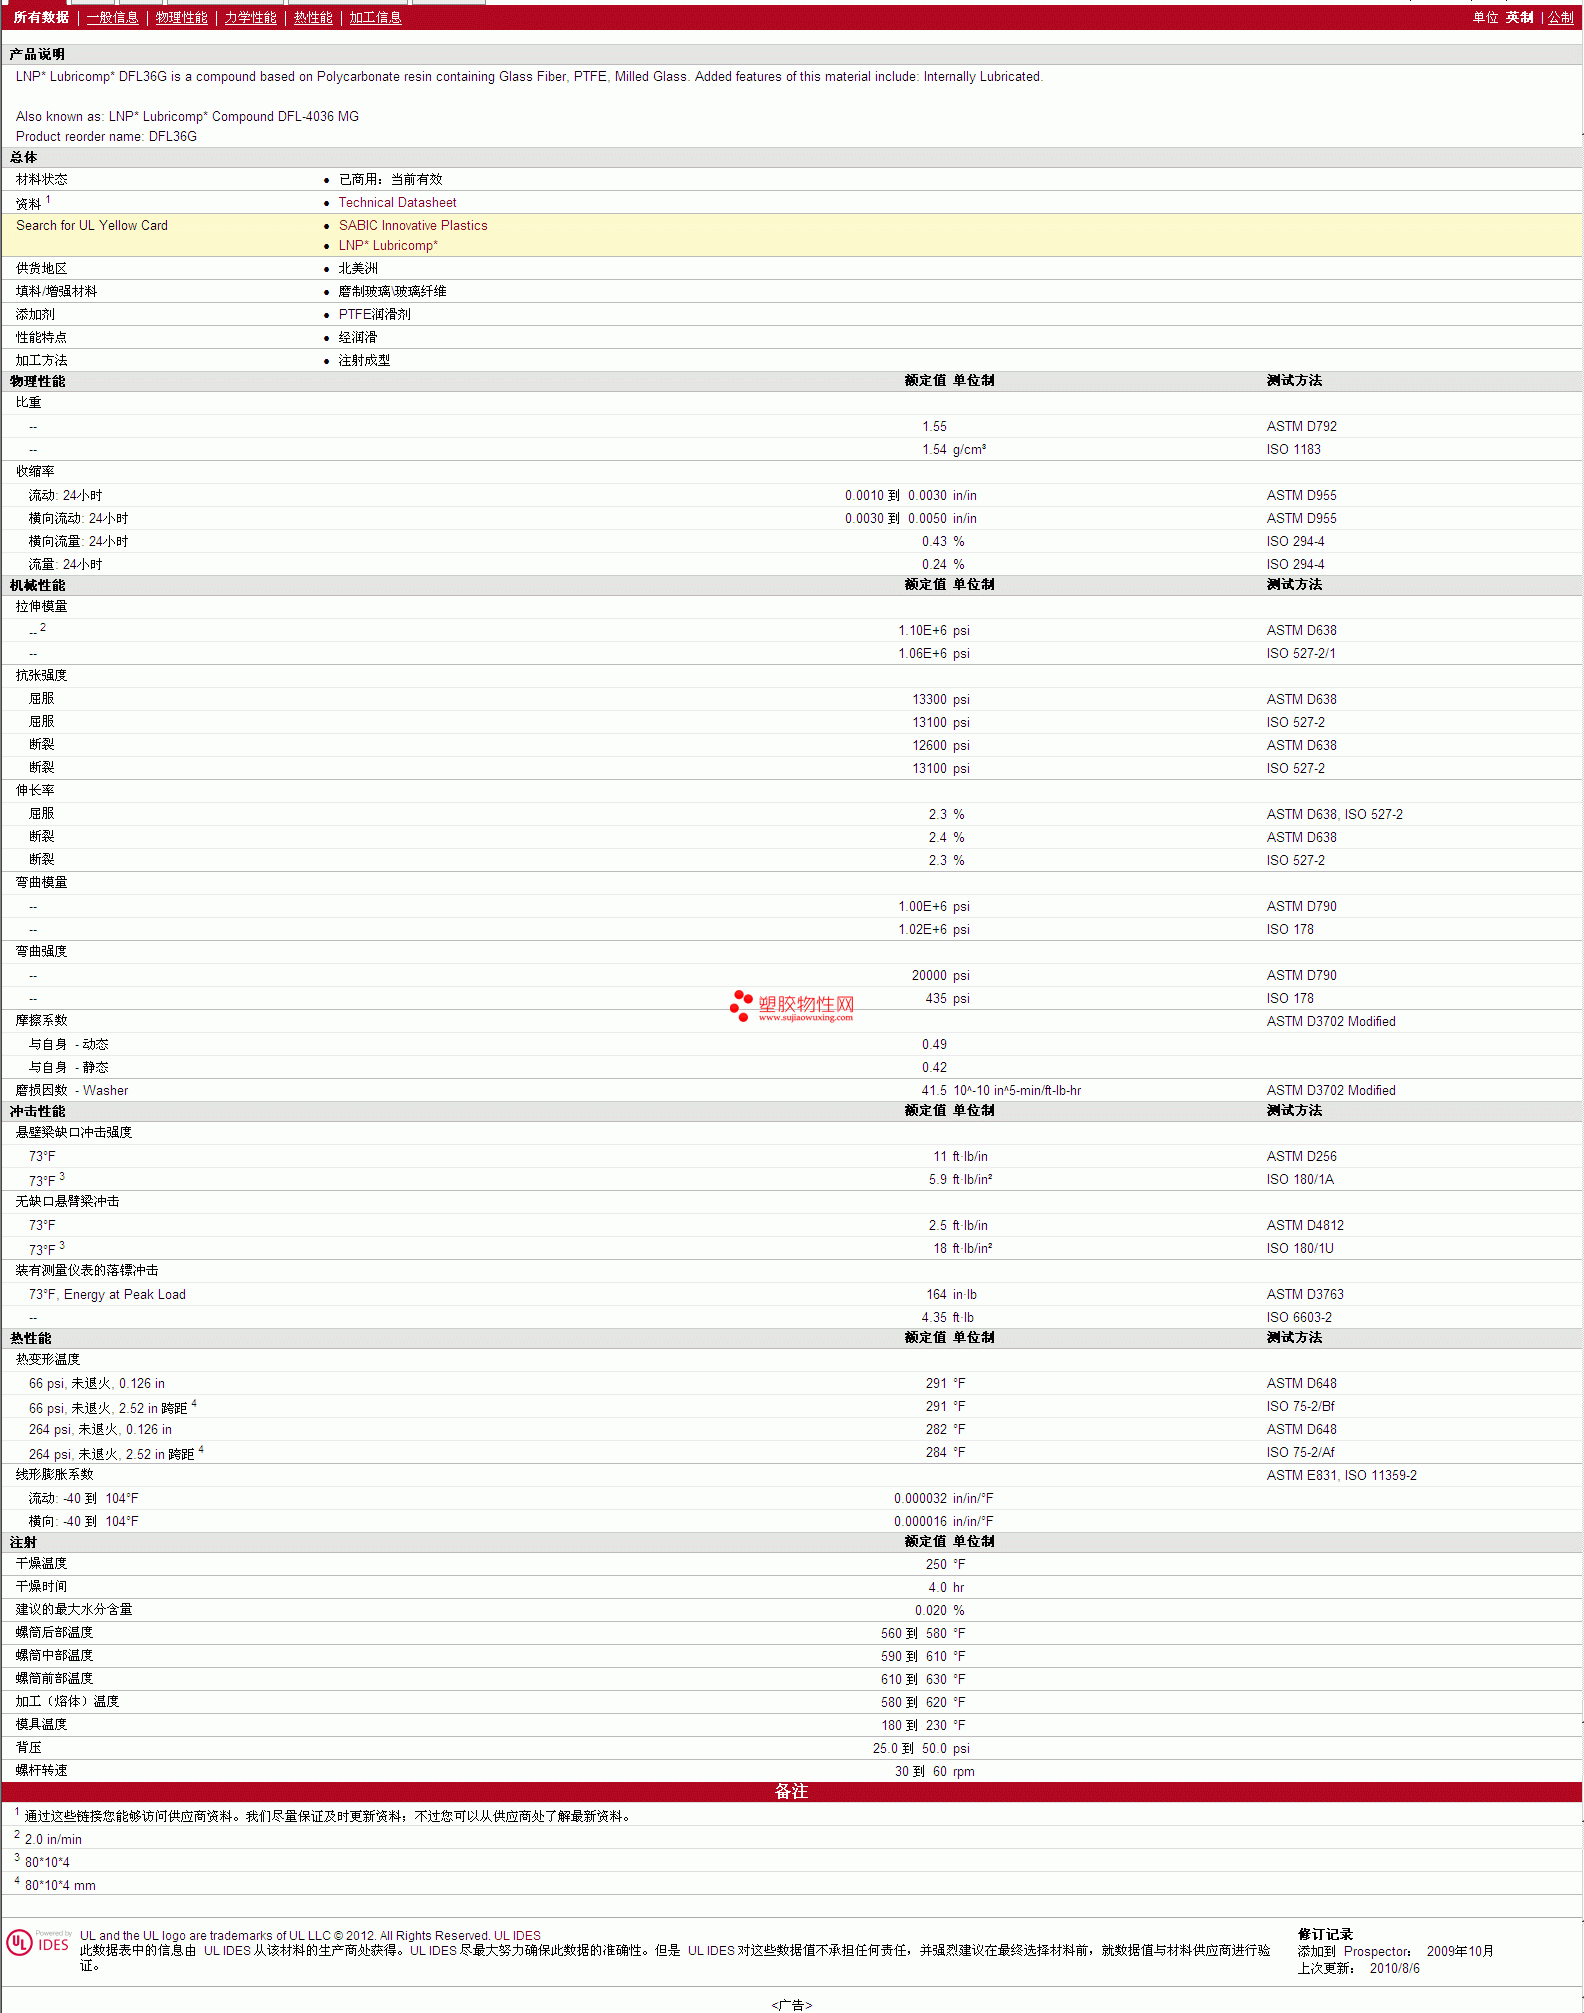Switch to the 一般信息 tab
Viewport: 1584px width, 2013px height.
112,18
